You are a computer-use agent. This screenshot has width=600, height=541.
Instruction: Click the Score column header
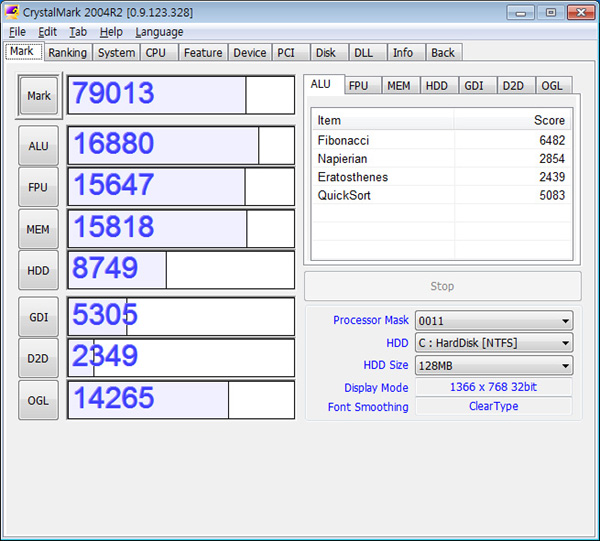(x=513, y=120)
